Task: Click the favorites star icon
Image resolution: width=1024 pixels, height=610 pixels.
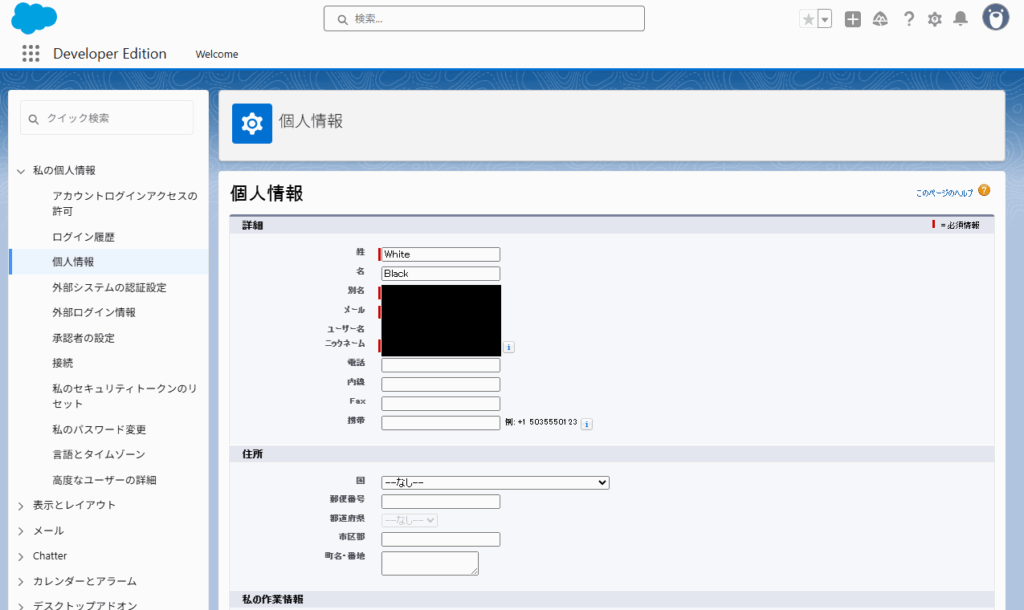Action: tap(808, 19)
